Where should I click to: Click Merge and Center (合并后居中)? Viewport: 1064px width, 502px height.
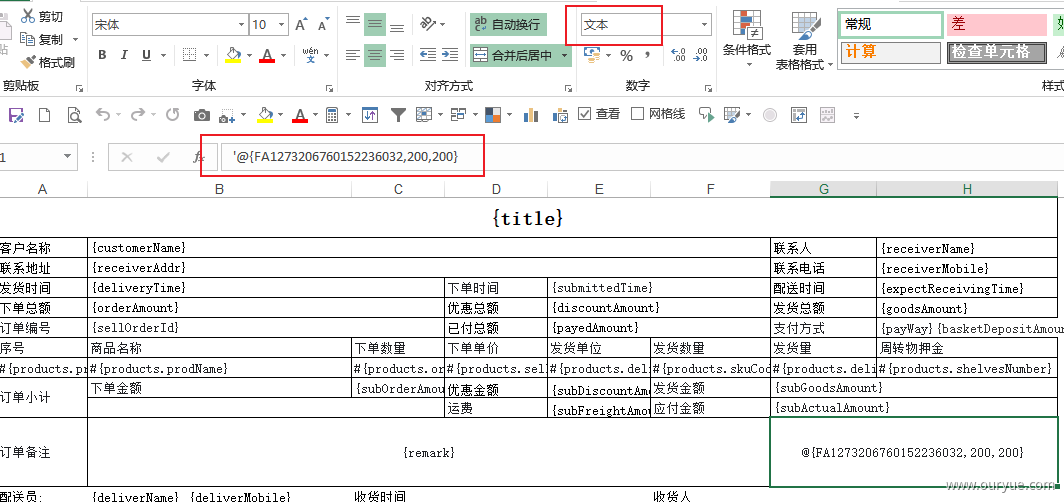[514, 55]
